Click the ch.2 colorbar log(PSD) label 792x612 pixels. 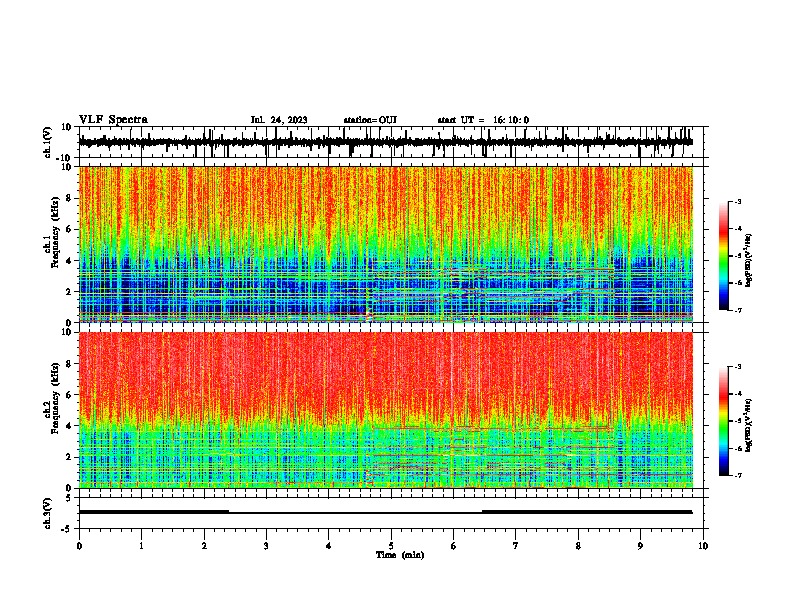749,424
